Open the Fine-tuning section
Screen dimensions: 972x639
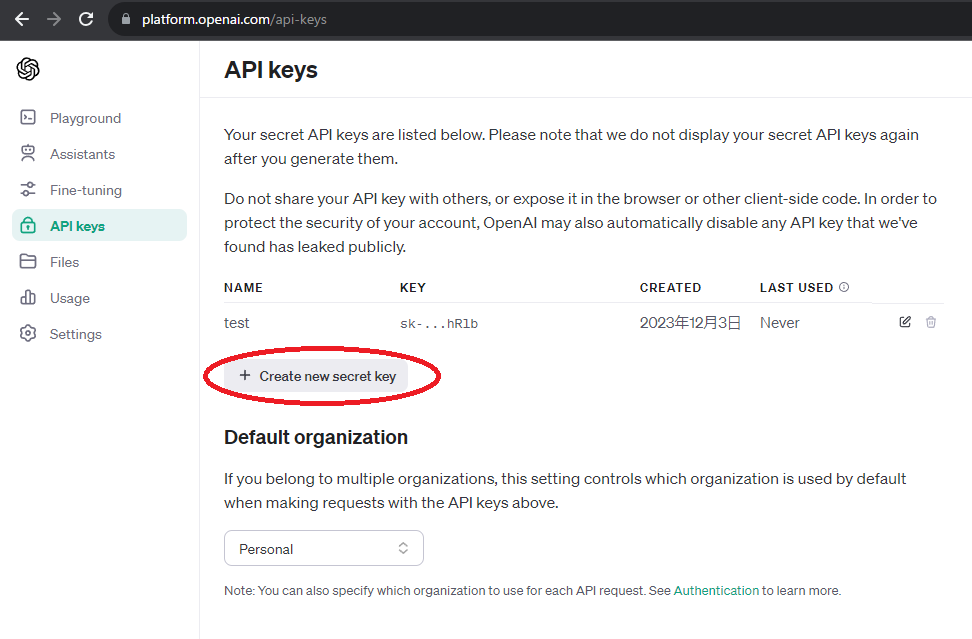pyautogui.click(x=86, y=189)
